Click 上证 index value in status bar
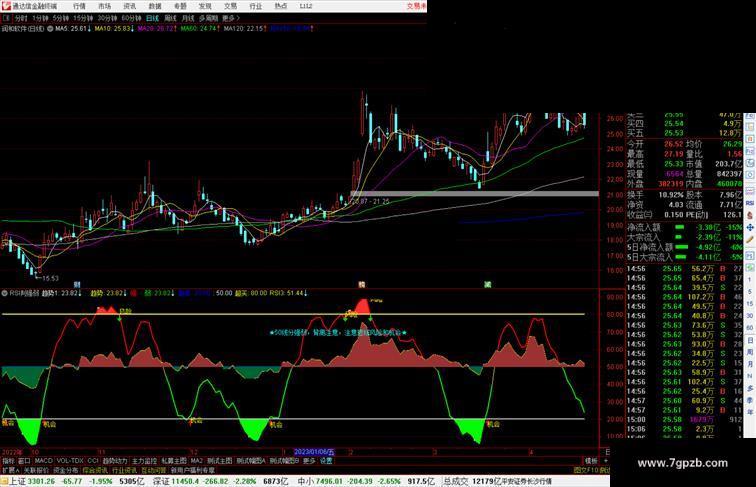The width and height of the screenshot is (756, 487). click(41, 481)
